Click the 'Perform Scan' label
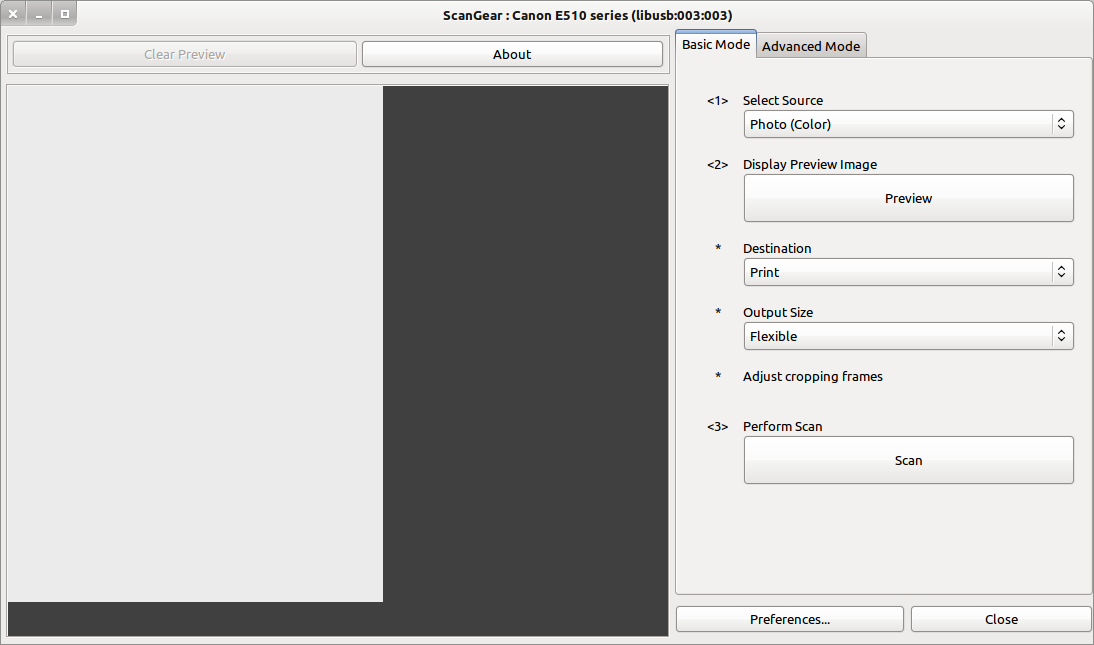 point(783,427)
